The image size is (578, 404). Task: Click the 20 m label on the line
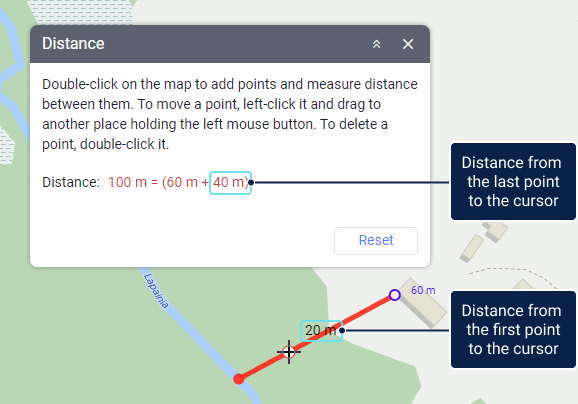pyautogui.click(x=321, y=331)
